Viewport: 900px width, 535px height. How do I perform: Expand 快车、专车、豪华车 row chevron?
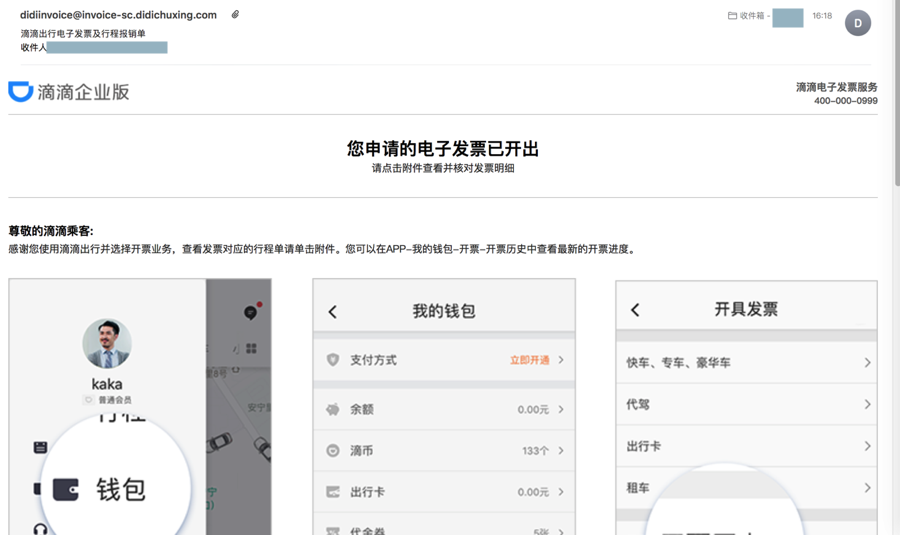pos(867,363)
